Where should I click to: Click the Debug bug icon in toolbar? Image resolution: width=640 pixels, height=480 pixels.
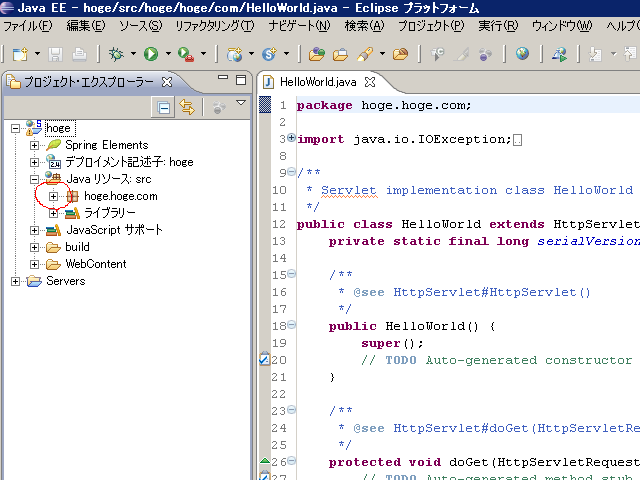(x=116, y=53)
